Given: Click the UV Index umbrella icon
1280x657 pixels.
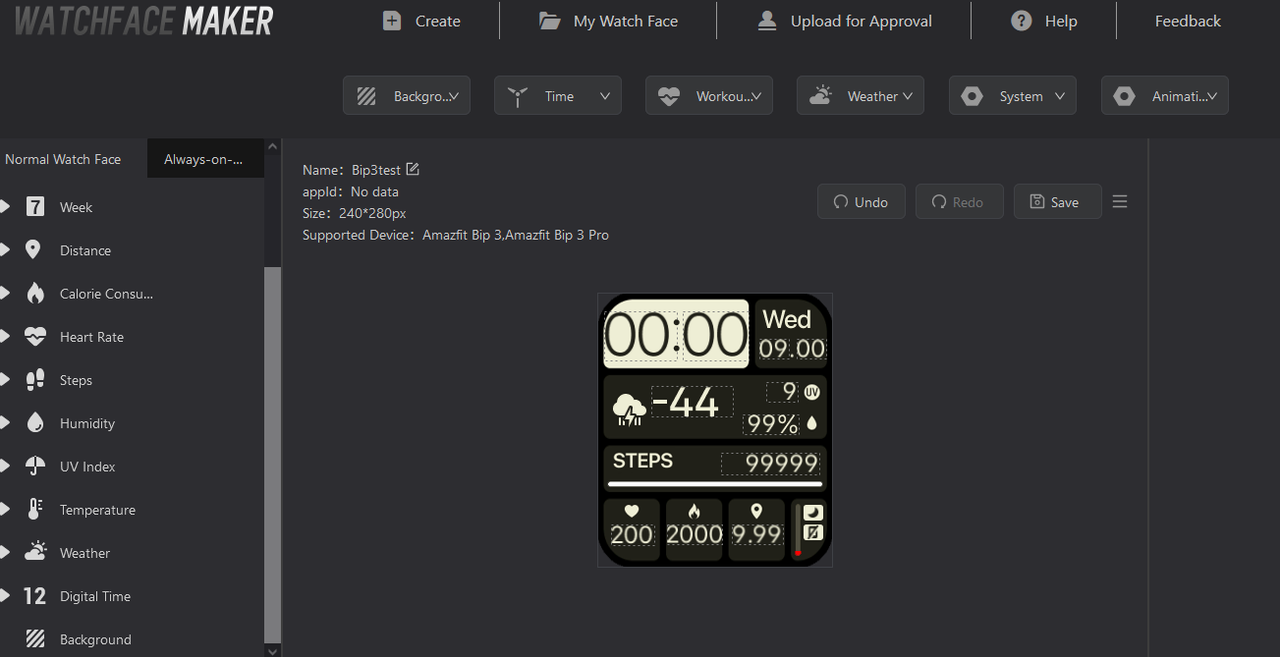Looking at the screenshot, I should coord(35,466).
